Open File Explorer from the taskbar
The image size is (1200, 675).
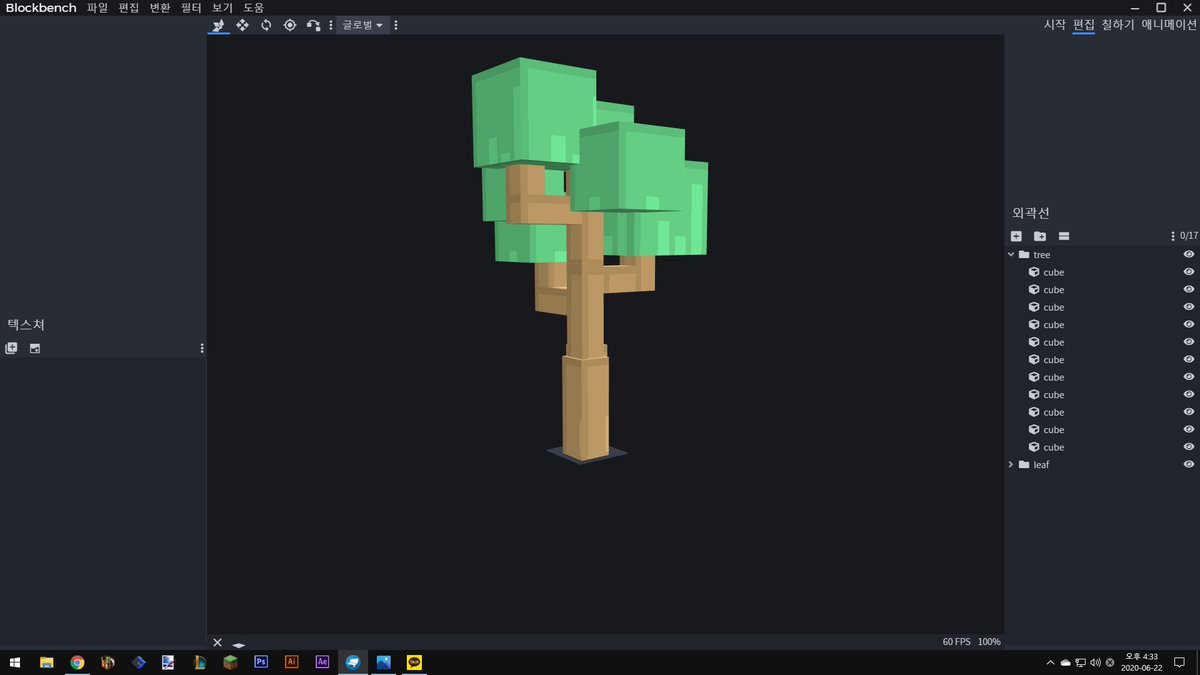pyautogui.click(x=46, y=662)
